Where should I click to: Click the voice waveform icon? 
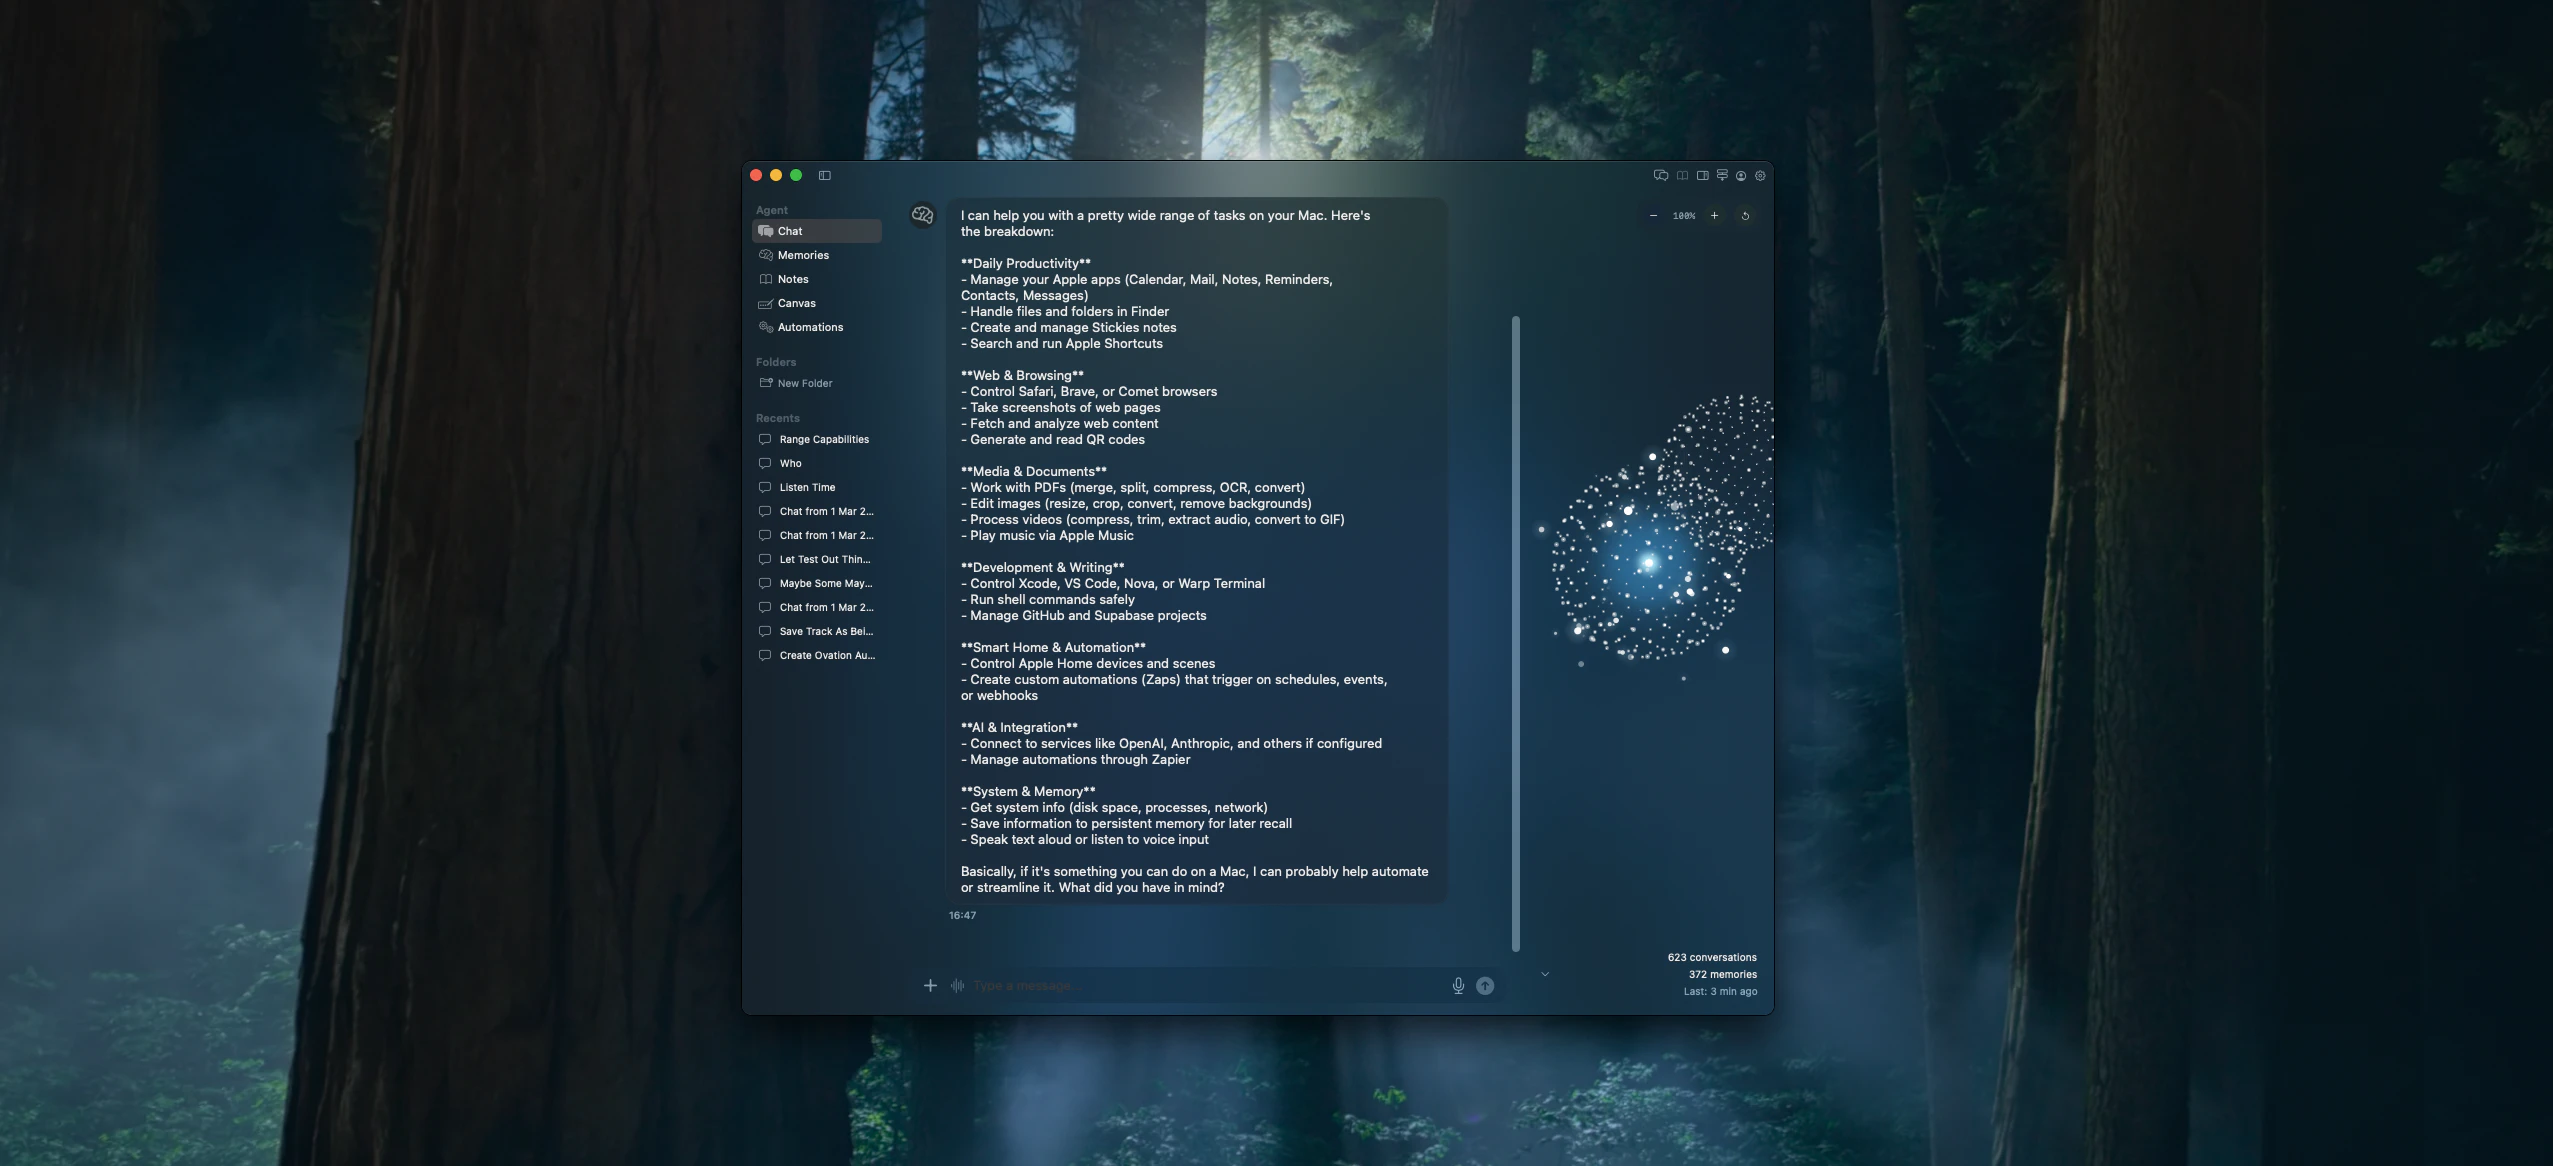pos(957,986)
